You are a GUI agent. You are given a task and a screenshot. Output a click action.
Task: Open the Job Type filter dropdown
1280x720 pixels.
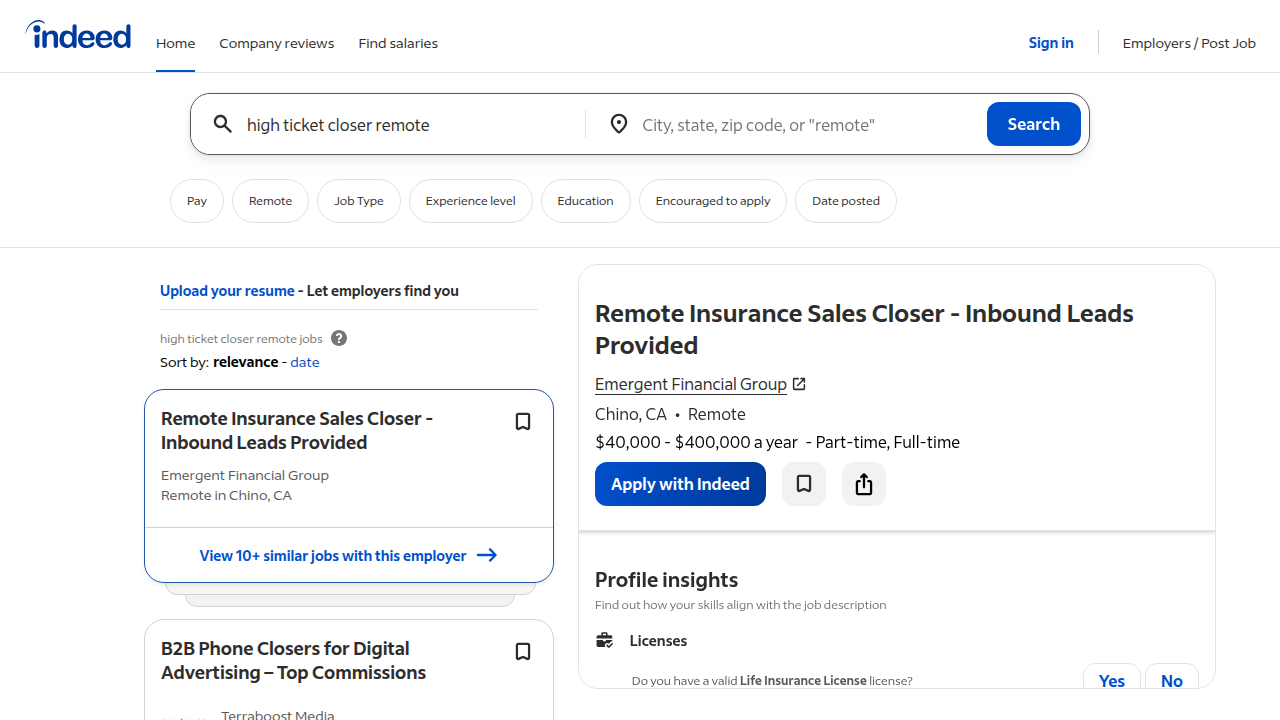tap(359, 201)
